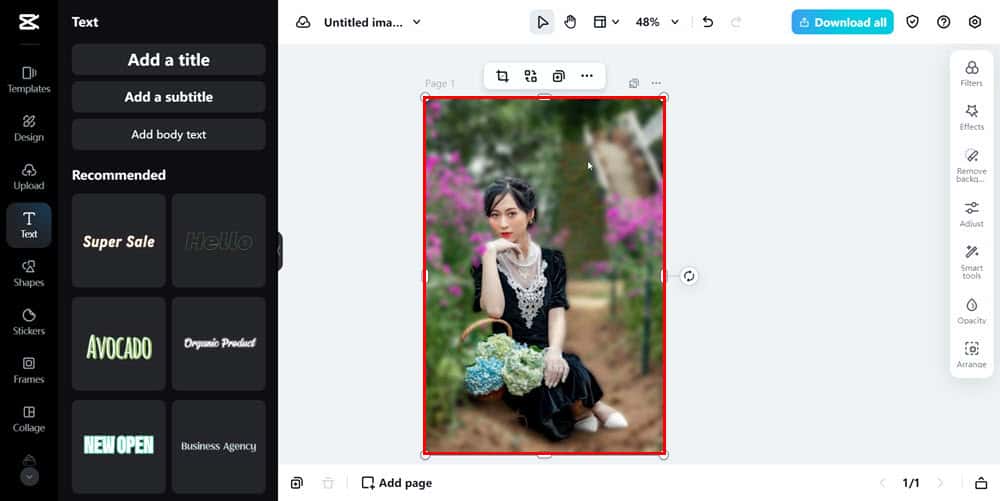Open the Shapes panel
This screenshot has height=501, width=1000.
[x=29, y=273]
